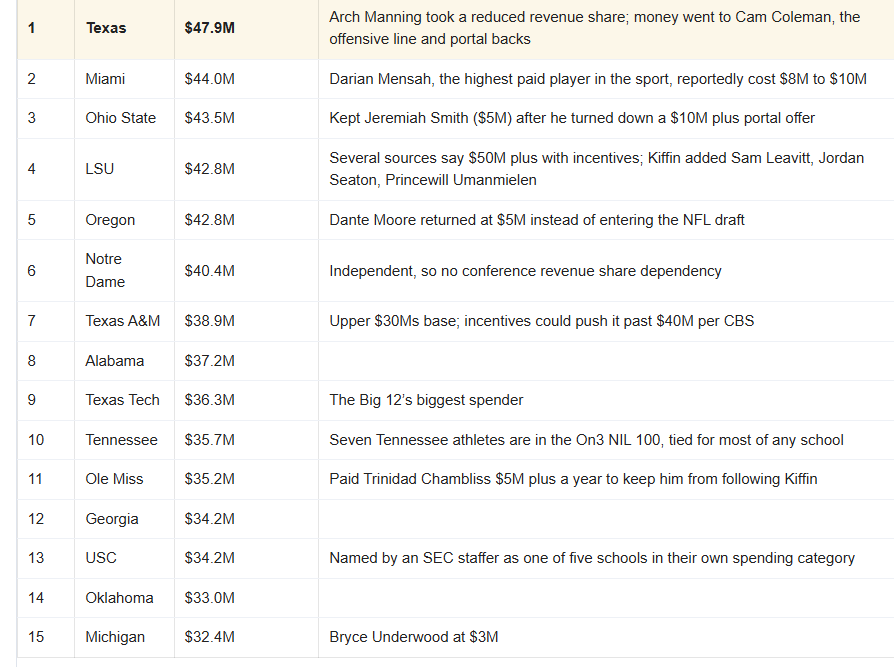Click the Arch Manning revenue share note

point(595,28)
